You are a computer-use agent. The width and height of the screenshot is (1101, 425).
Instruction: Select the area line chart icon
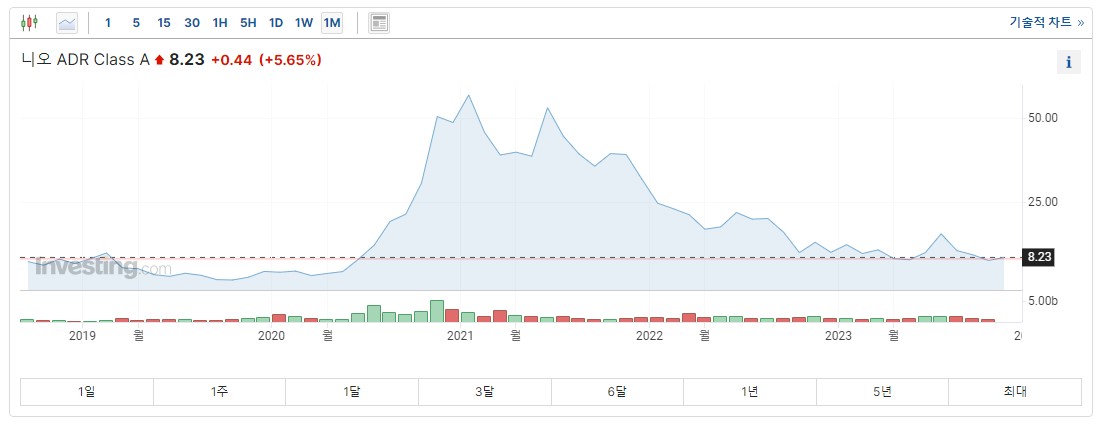pos(67,22)
